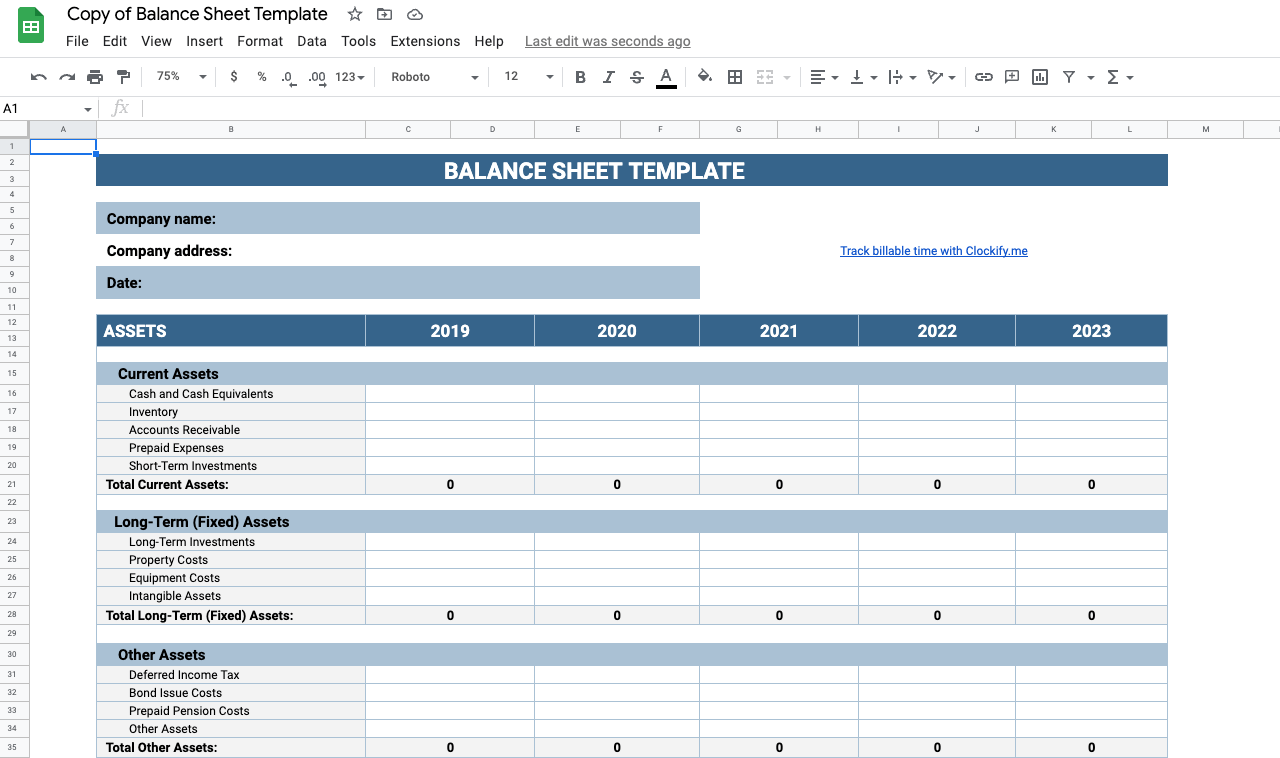This screenshot has height=758, width=1280.
Task: Star this document
Action: 355,14
